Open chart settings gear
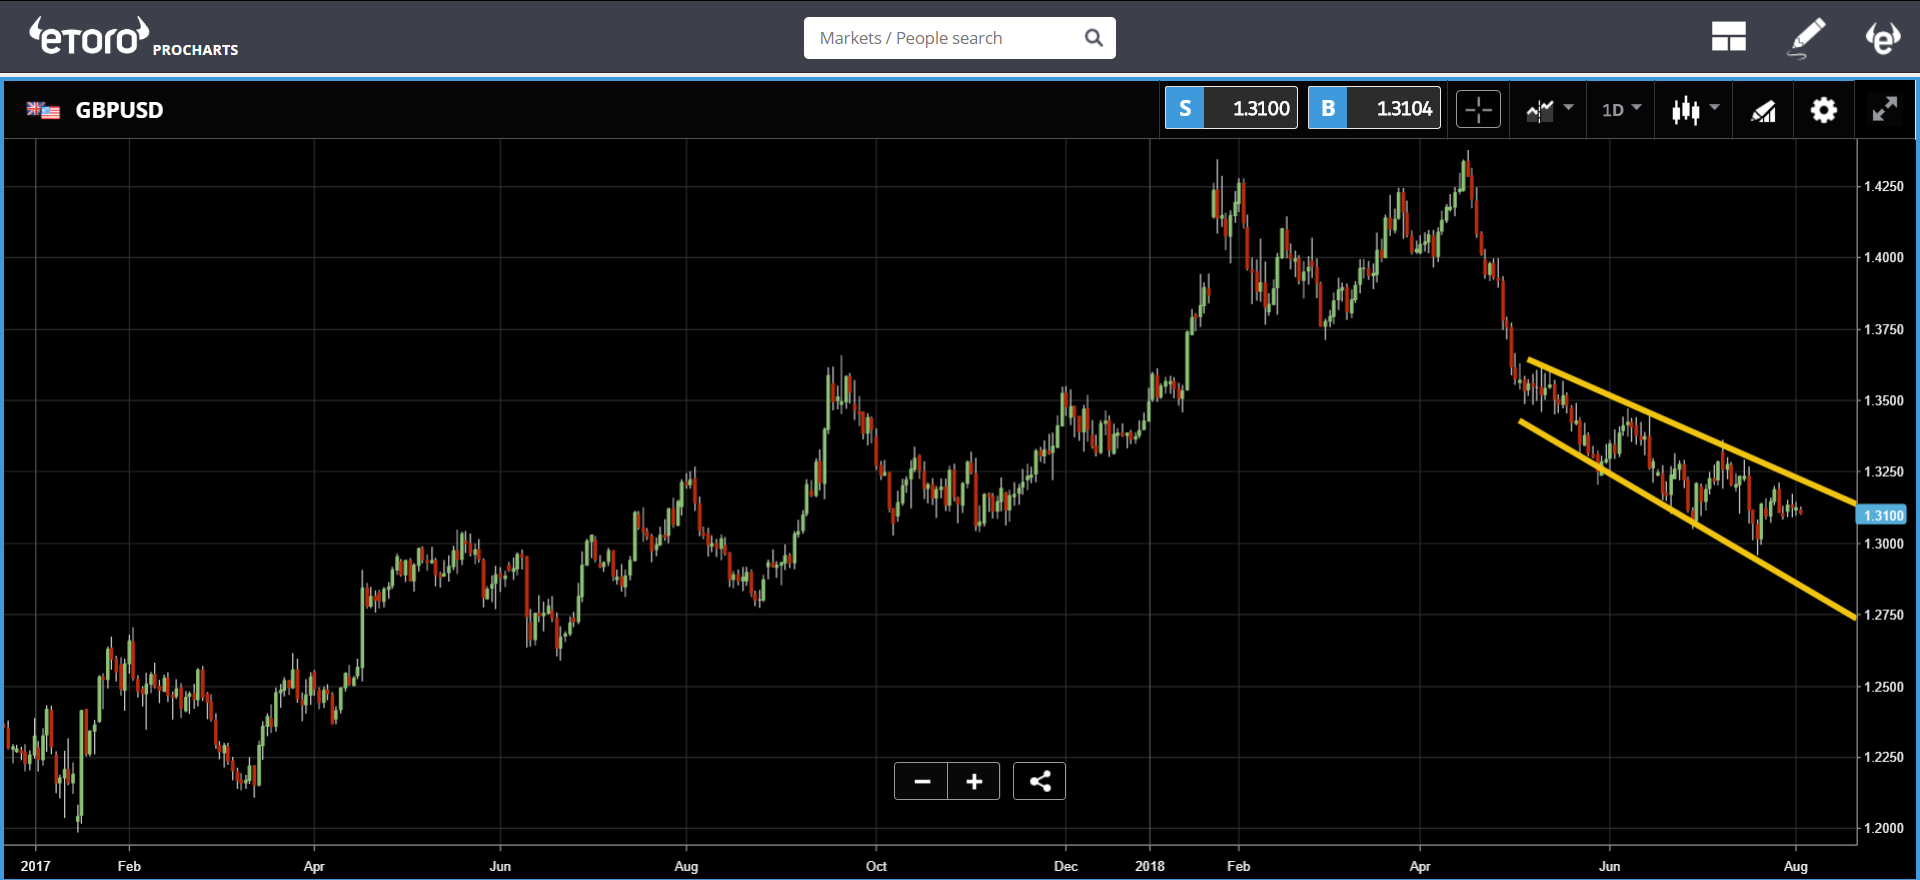1920x880 pixels. click(x=1823, y=110)
